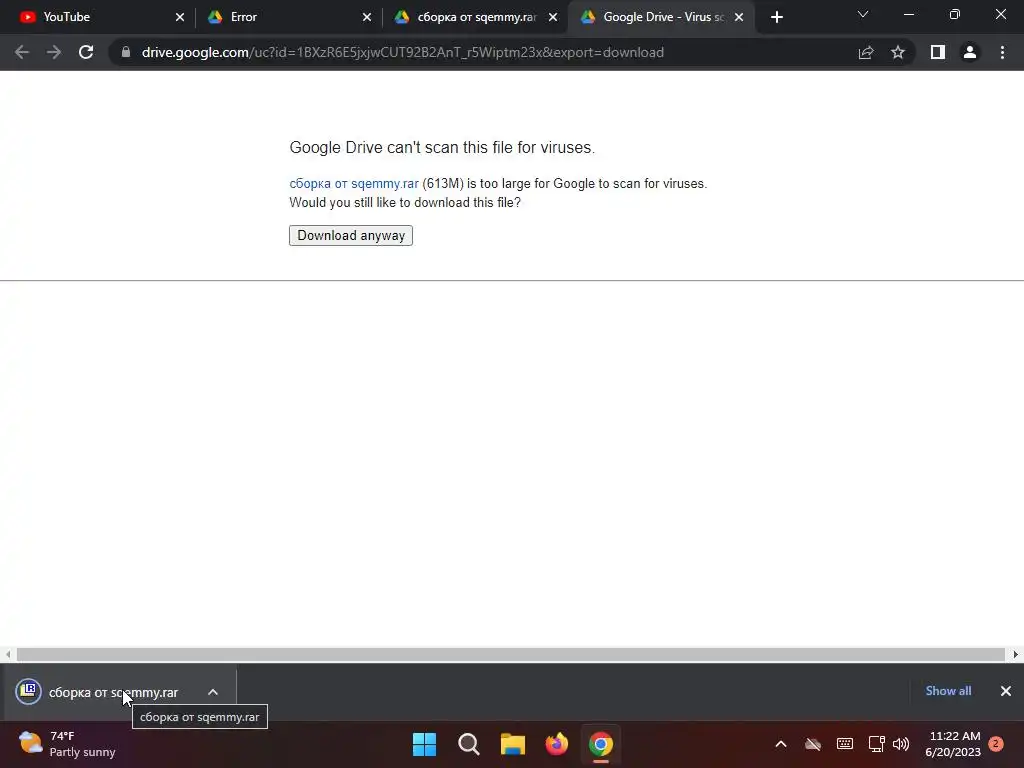The height and width of the screenshot is (768, 1024).
Task: Share this page icon in address bar
Action: [866, 52]
